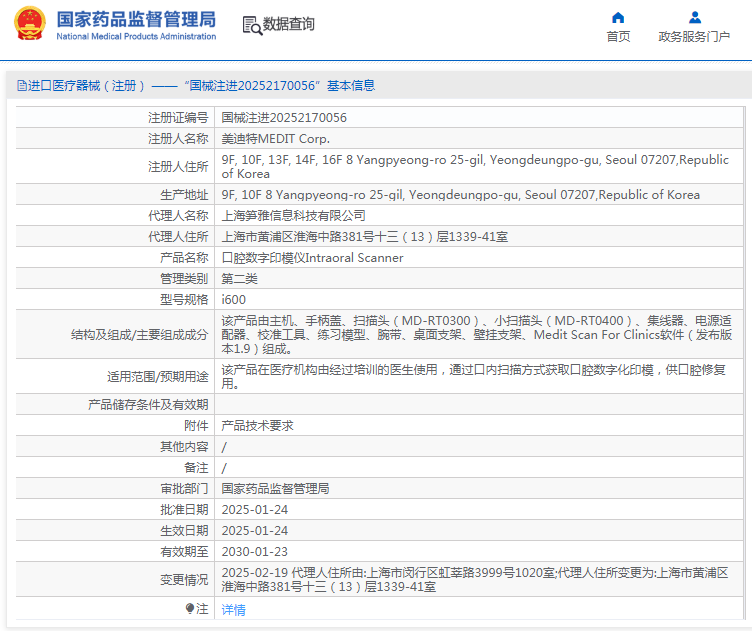The height and width of the screenshot is (631, 752).
Task: Click the 变更情况 text dated 2025-02-19
Action: click(x=475, y=580)
